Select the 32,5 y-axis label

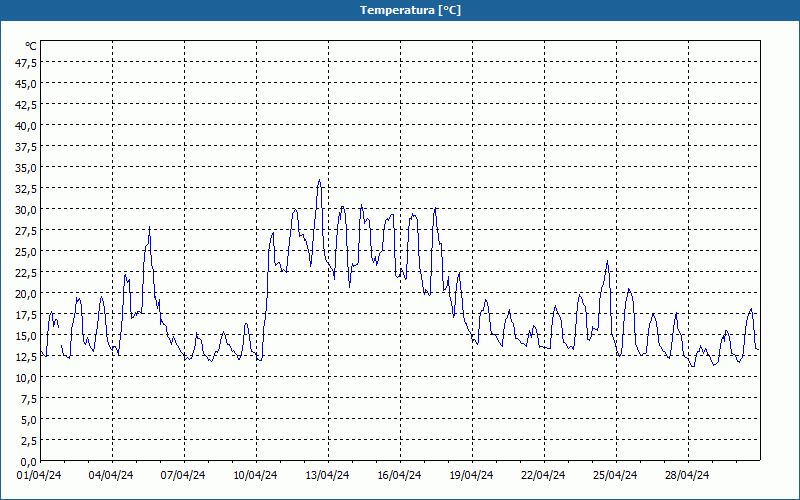coord(26,189)
